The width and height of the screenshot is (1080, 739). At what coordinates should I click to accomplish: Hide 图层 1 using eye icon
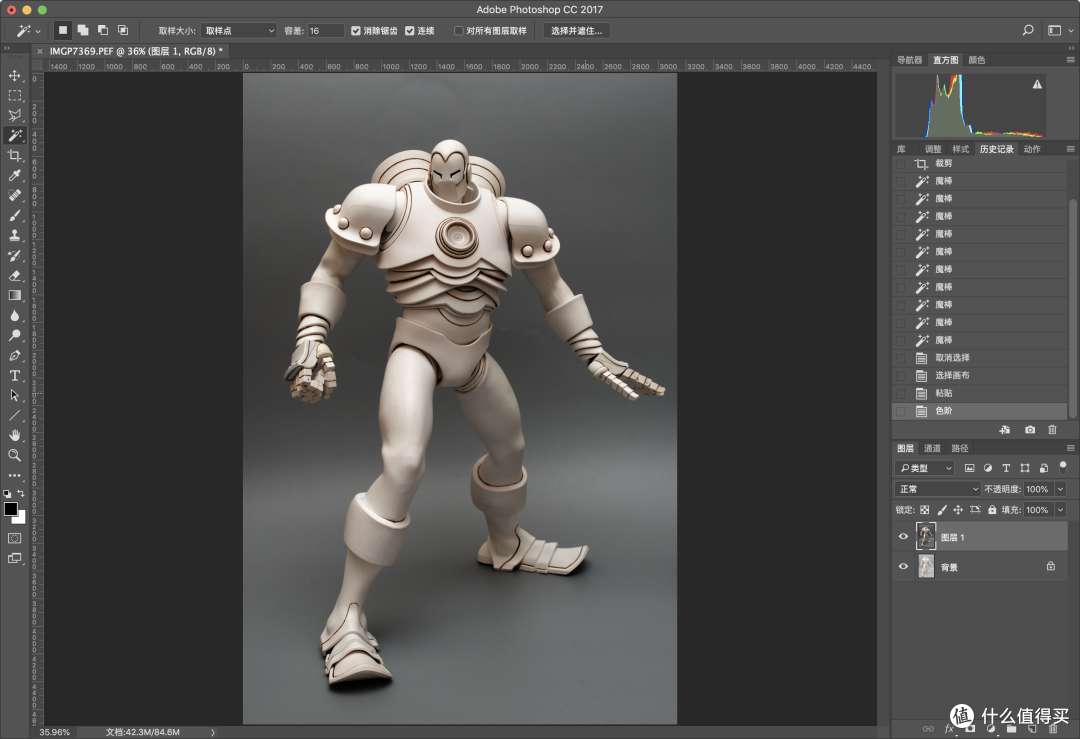(x=903, y=537)
